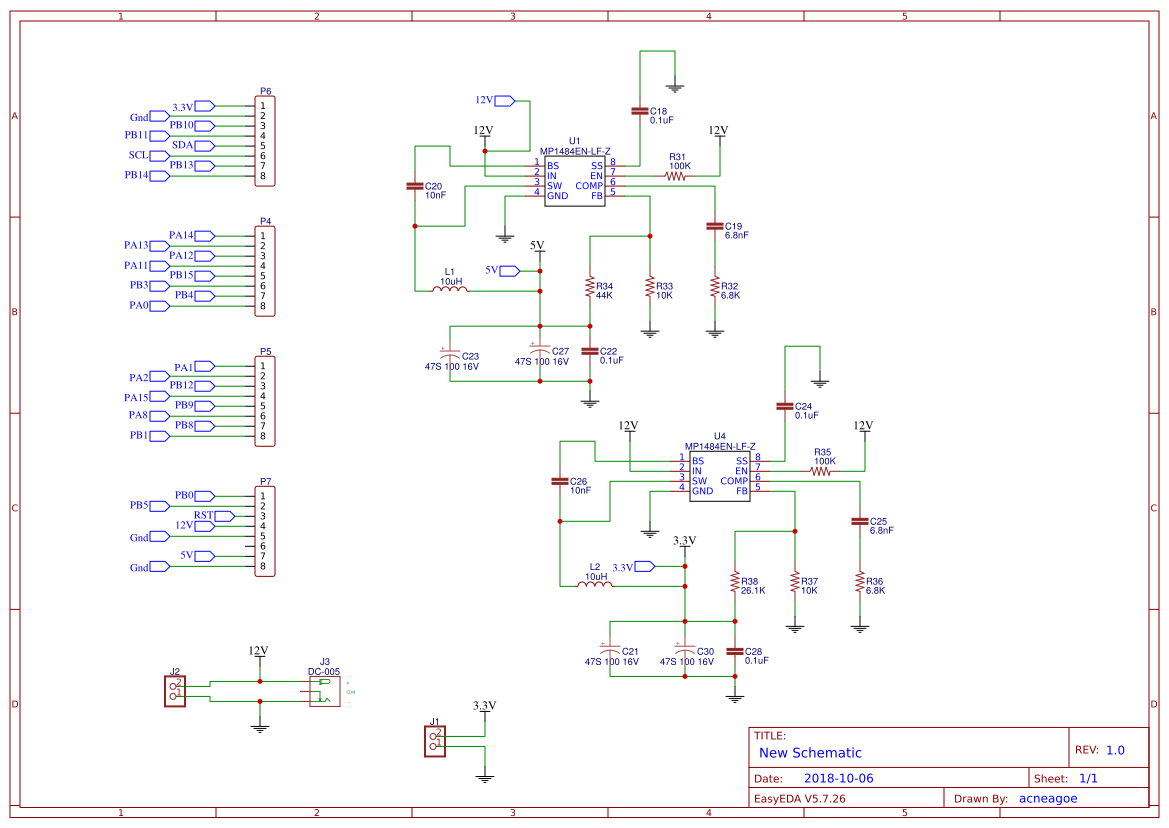
Task: Select the L2 10uH inductor symbol
Action: 594,585
